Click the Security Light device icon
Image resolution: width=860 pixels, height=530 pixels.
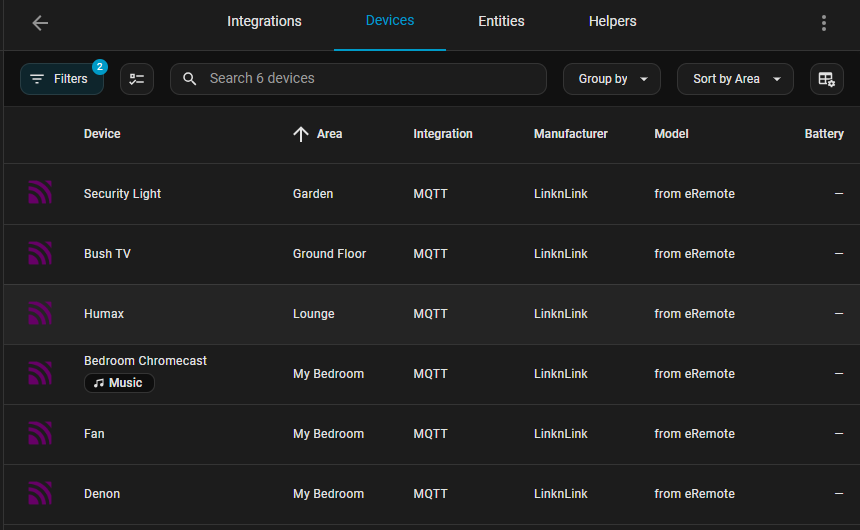click(x=40, y=194)
